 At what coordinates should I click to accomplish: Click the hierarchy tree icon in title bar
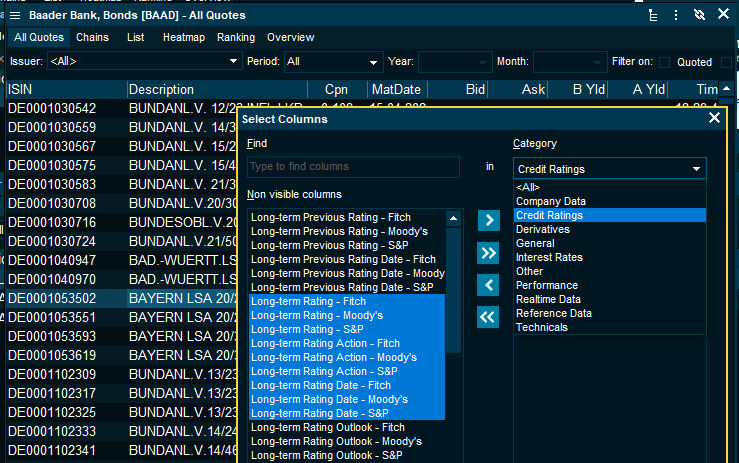tap(653, 15)
